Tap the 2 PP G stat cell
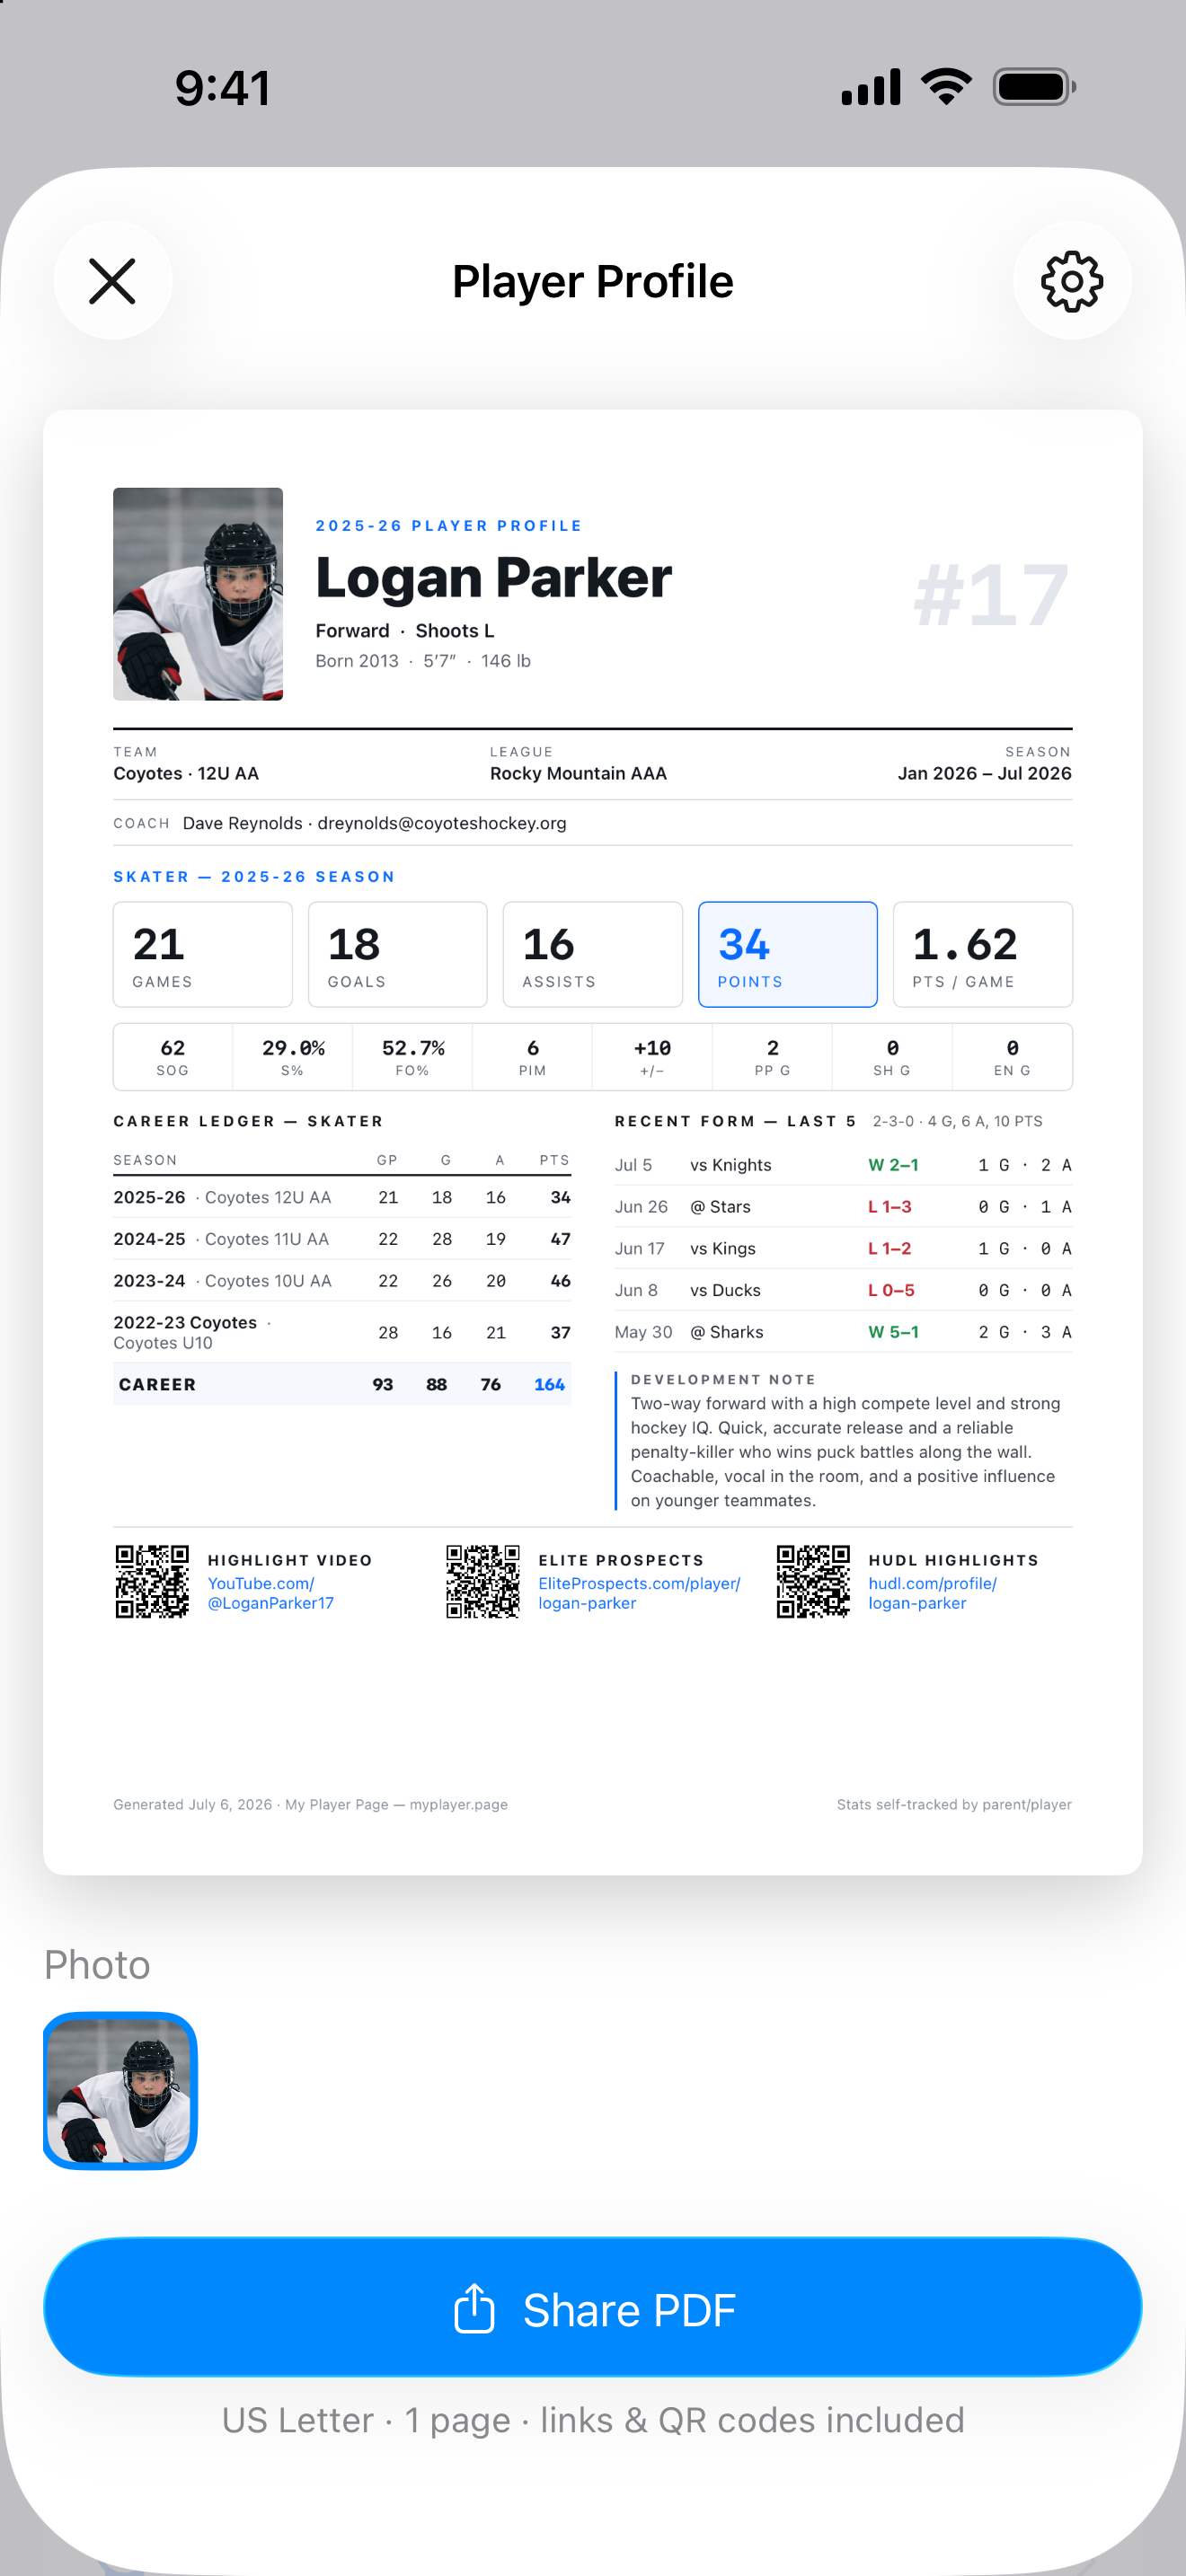This screenshot has width=1186, height=2576. 773,1057
